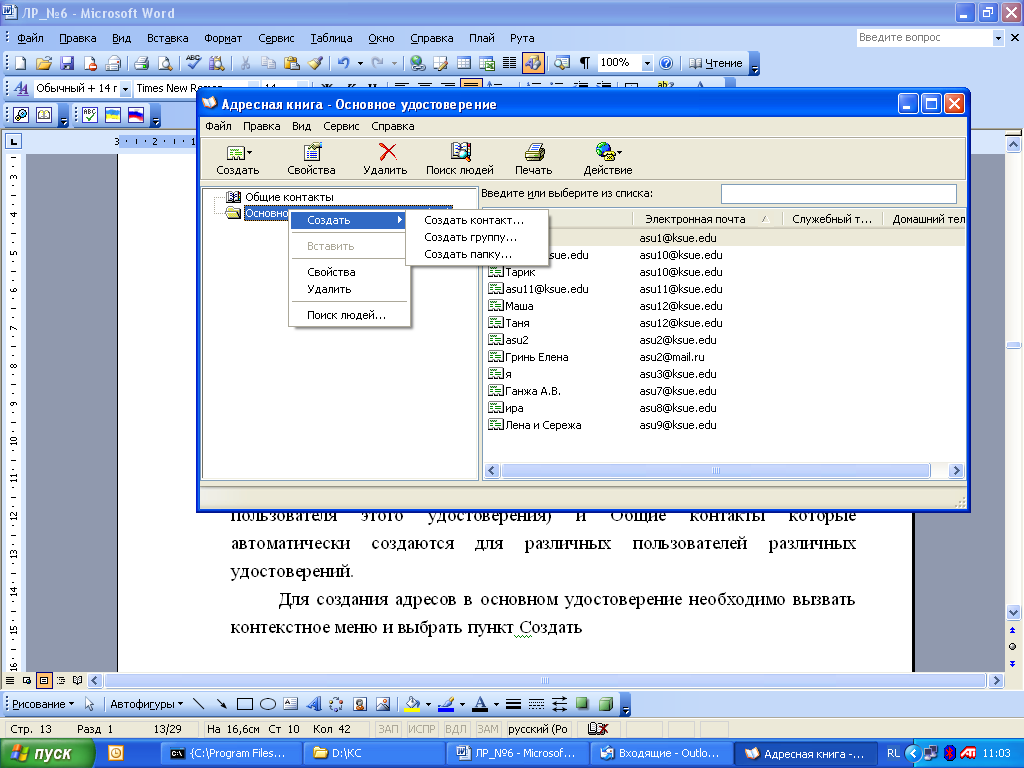Screen dimensions: 1024x768
Task: Click Line Color brush button
Action: [x=446, y=704]
